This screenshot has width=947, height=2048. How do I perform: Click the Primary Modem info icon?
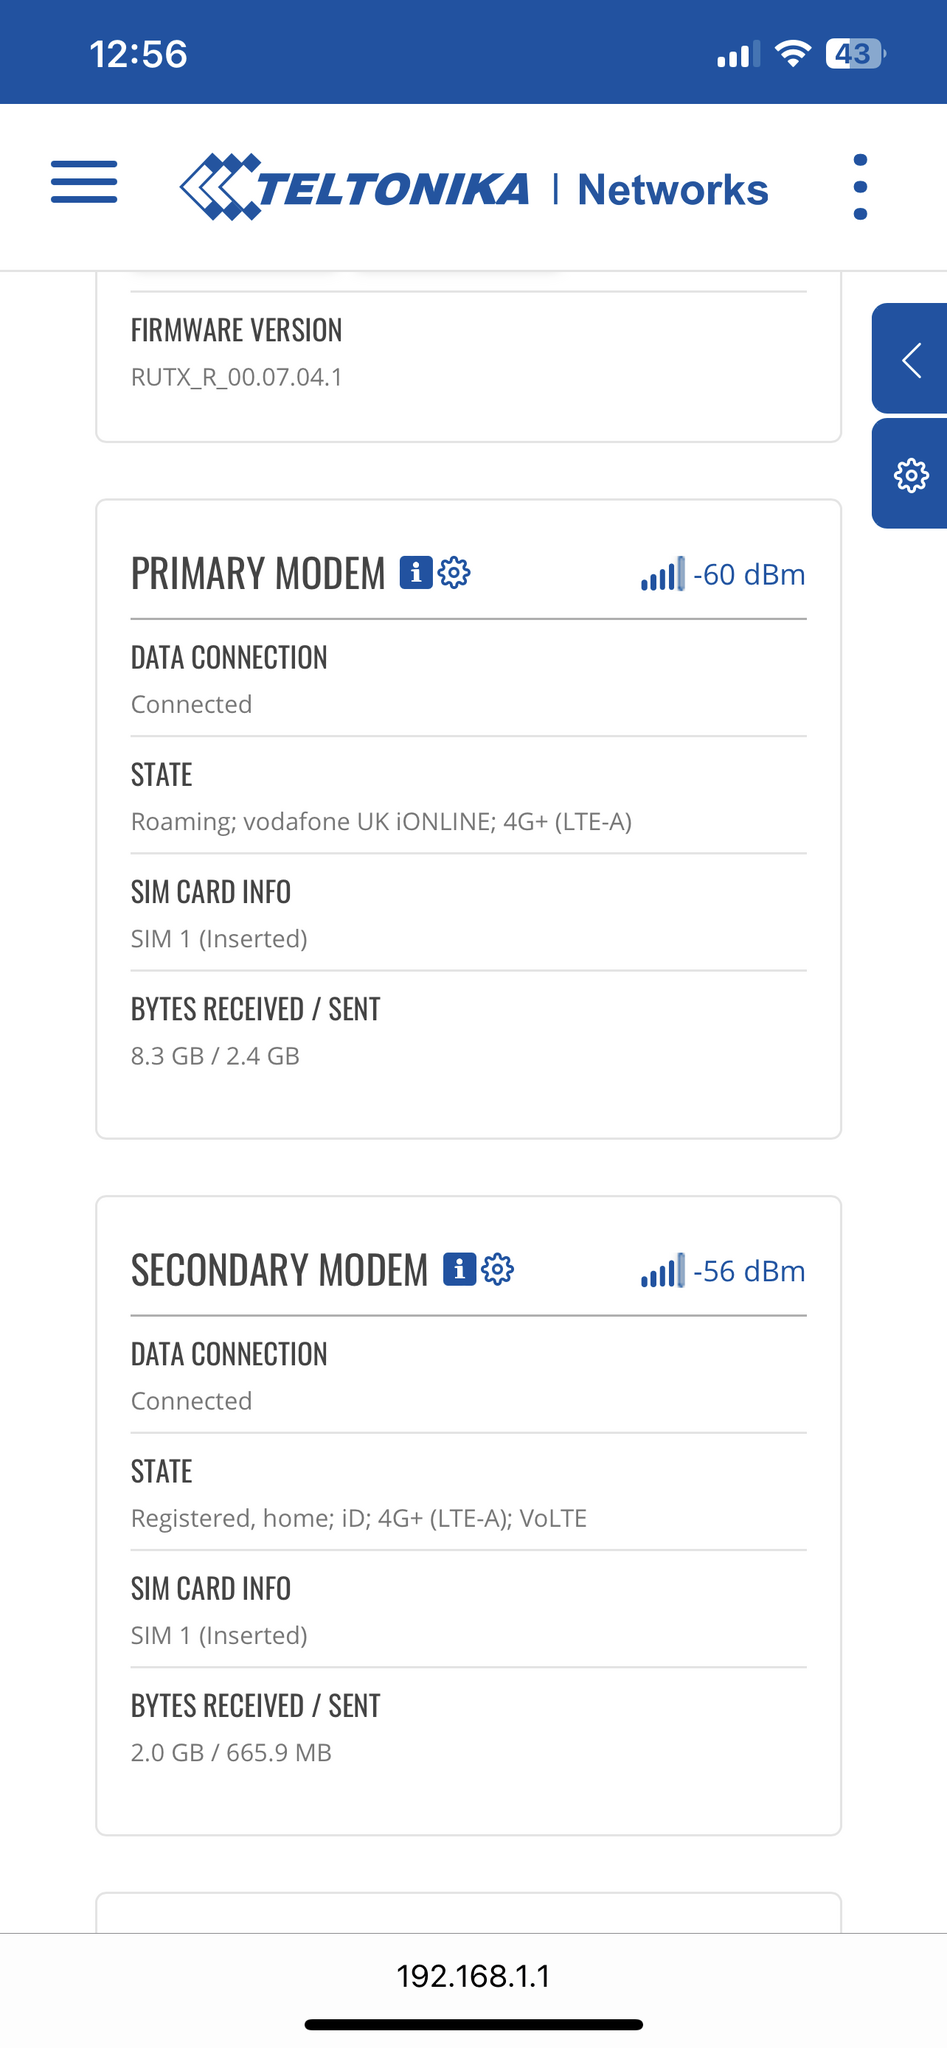(416, 573)
